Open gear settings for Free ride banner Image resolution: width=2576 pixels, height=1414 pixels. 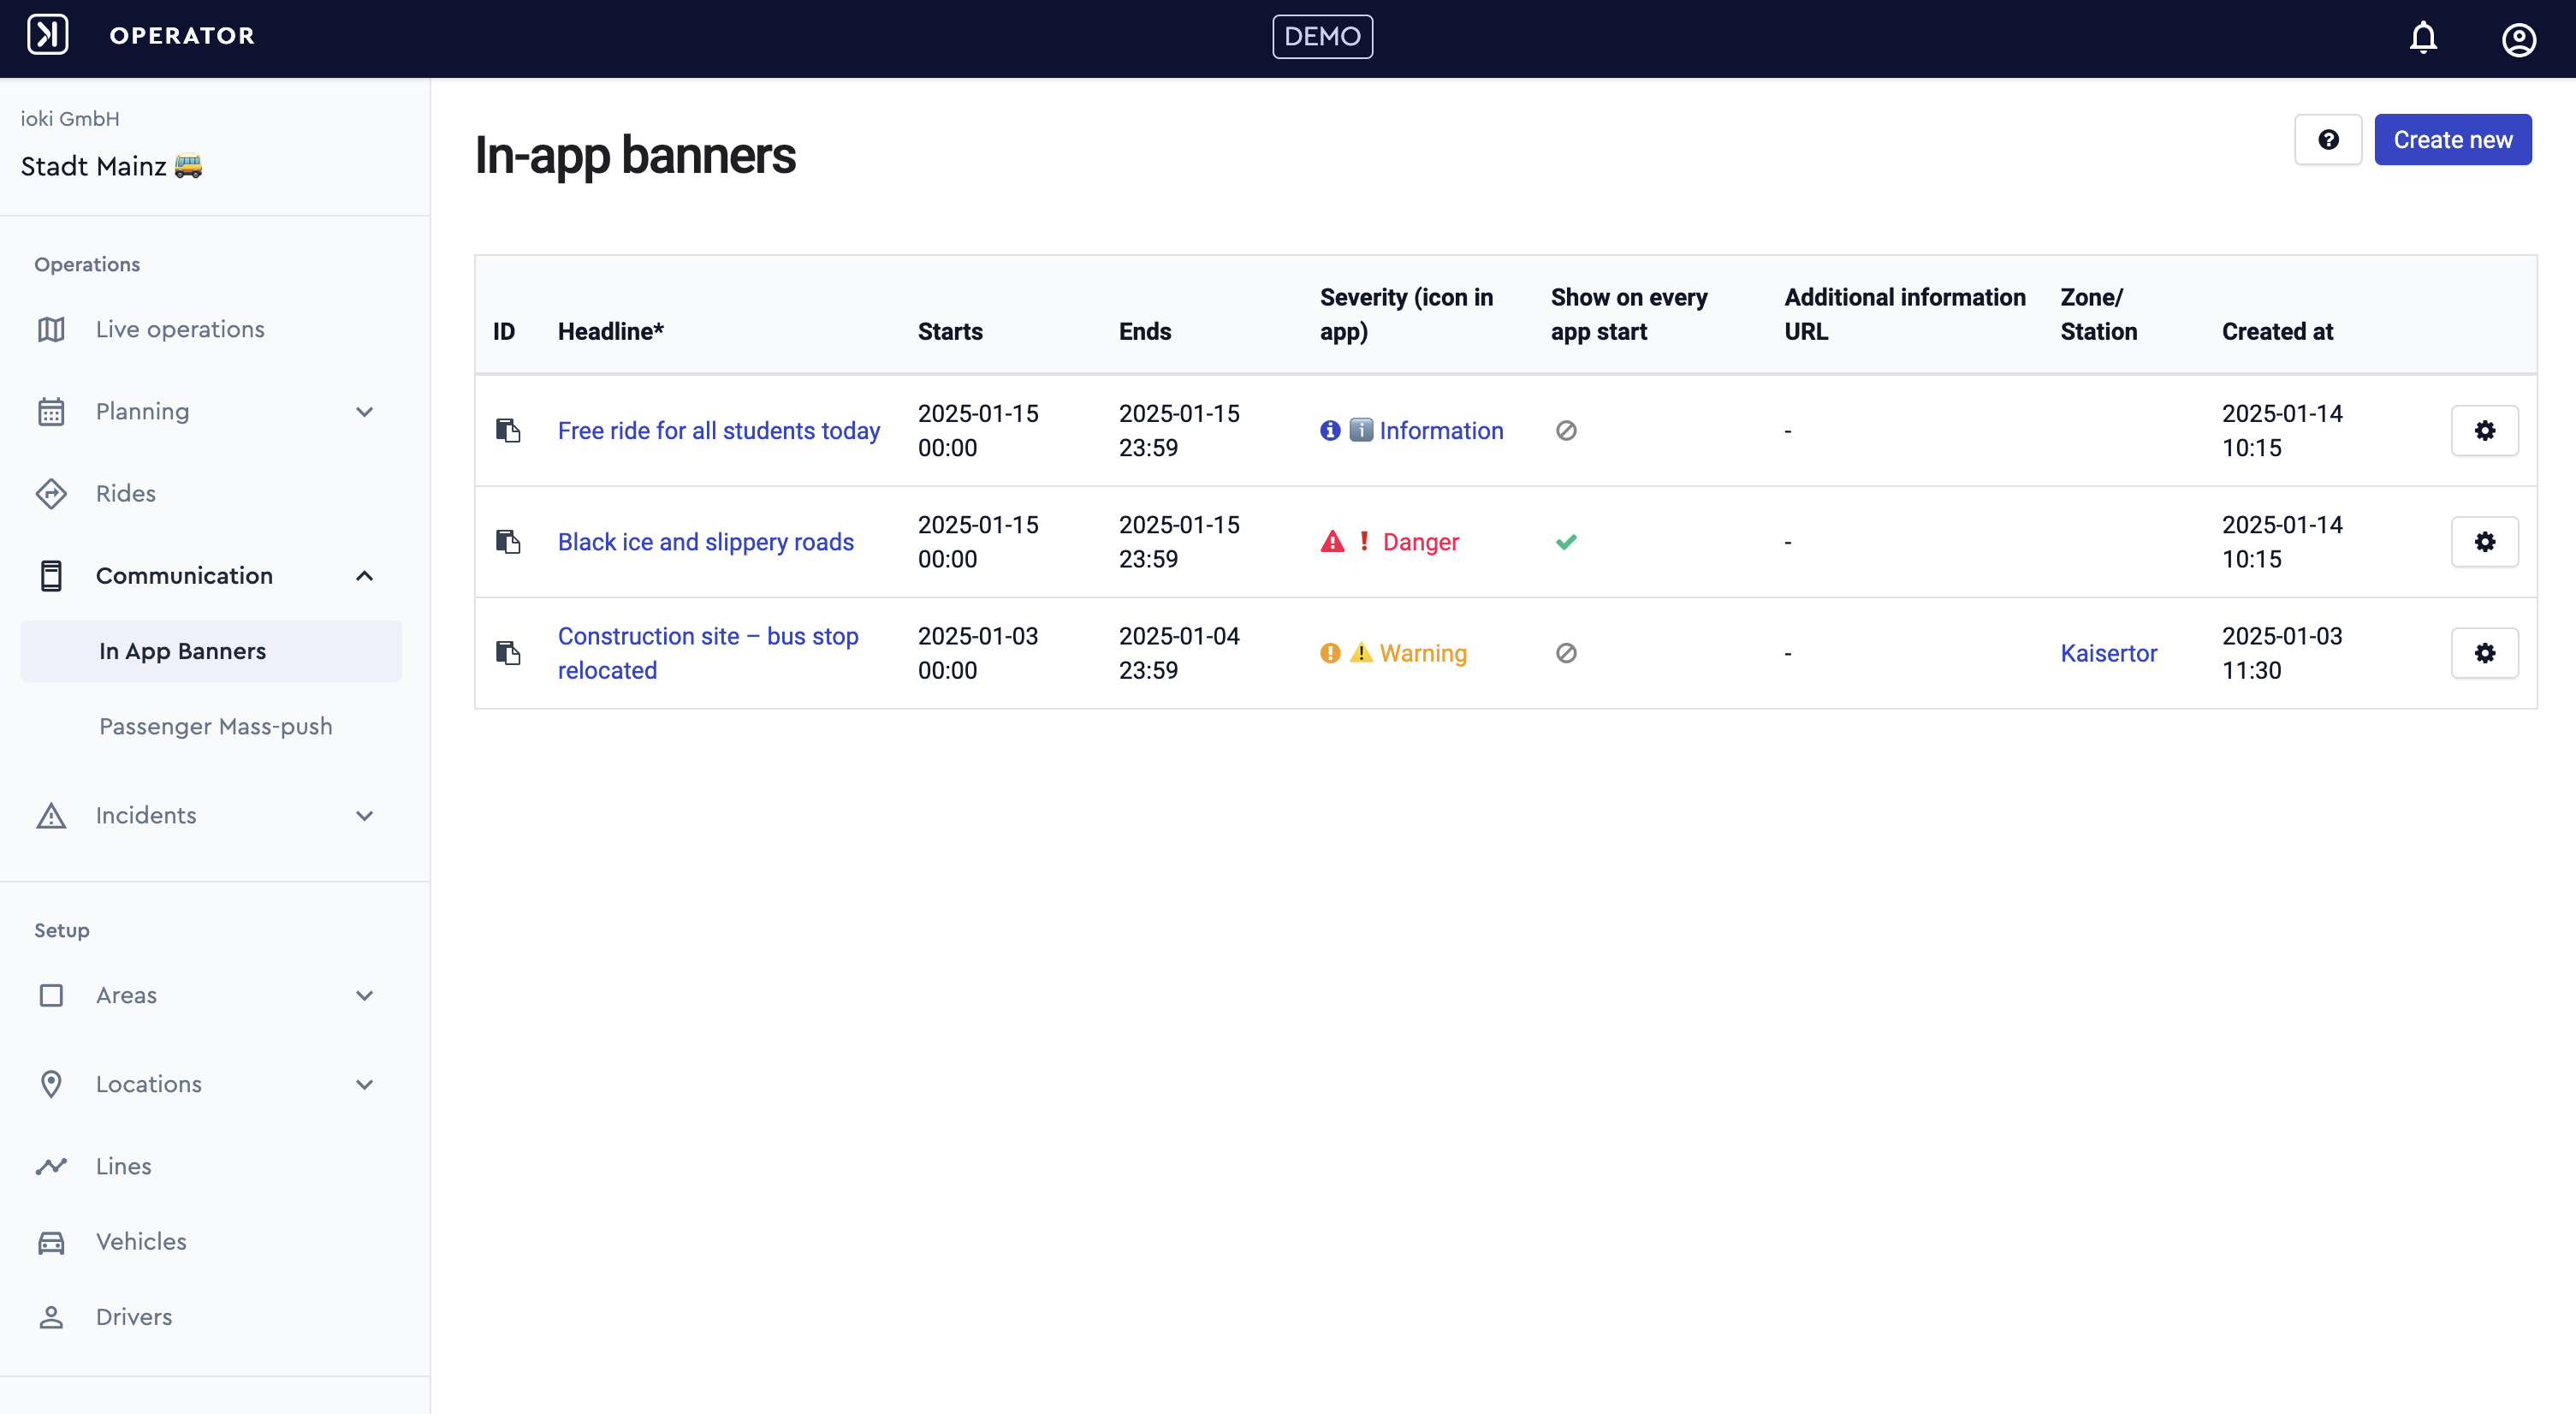point(2485,431)
